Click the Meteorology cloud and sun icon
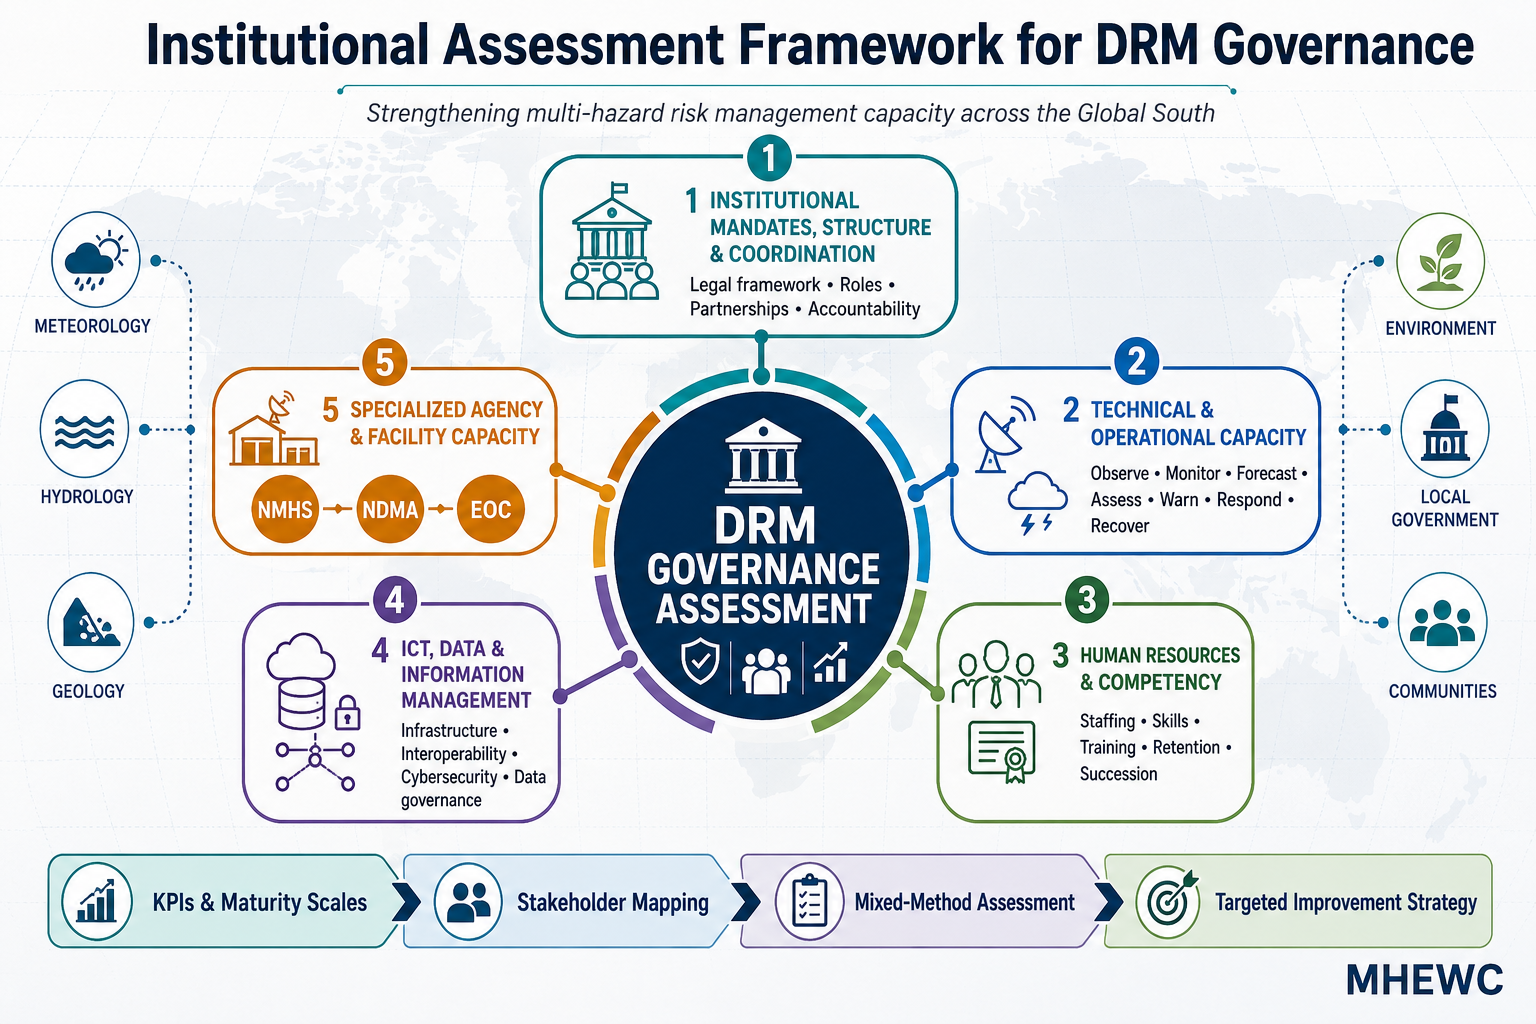1536x1024 pixels. [96, 259]
